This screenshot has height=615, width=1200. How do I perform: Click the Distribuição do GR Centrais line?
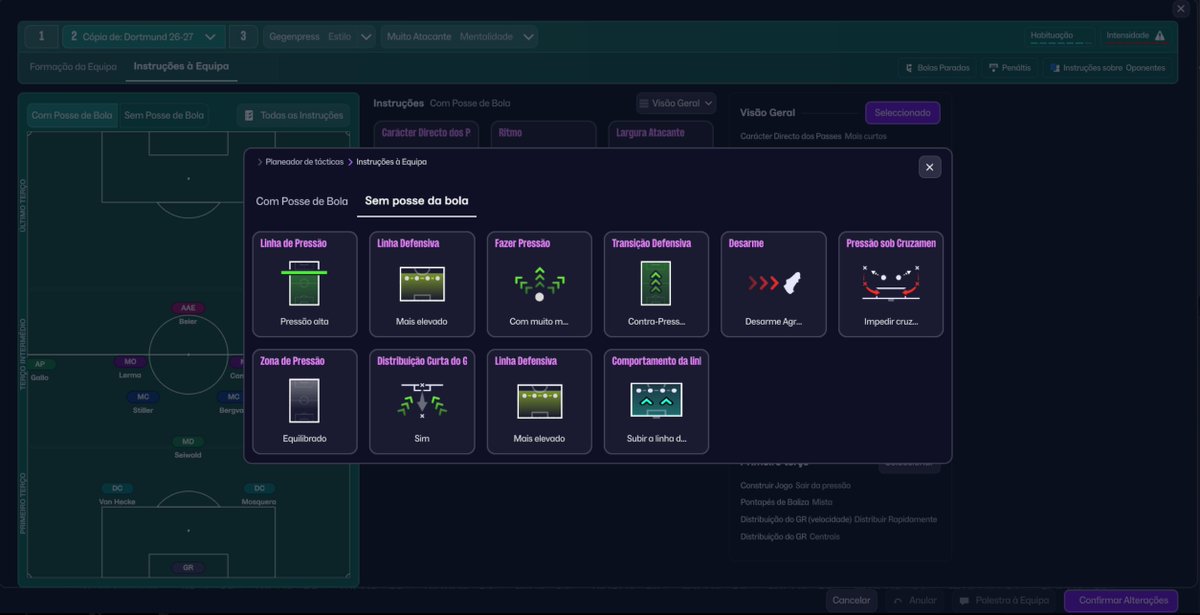[790, 536]
